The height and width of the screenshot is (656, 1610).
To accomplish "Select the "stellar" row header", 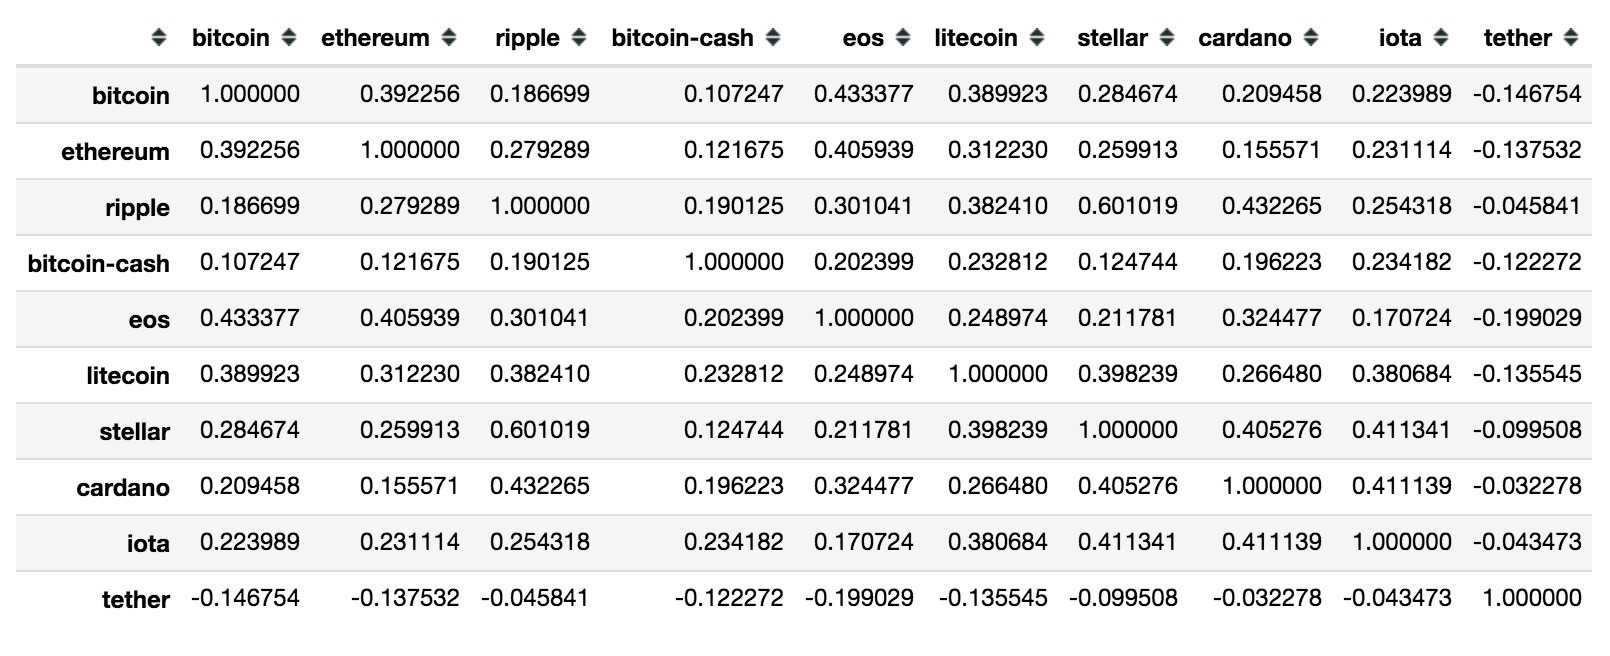I will point(134,432).
